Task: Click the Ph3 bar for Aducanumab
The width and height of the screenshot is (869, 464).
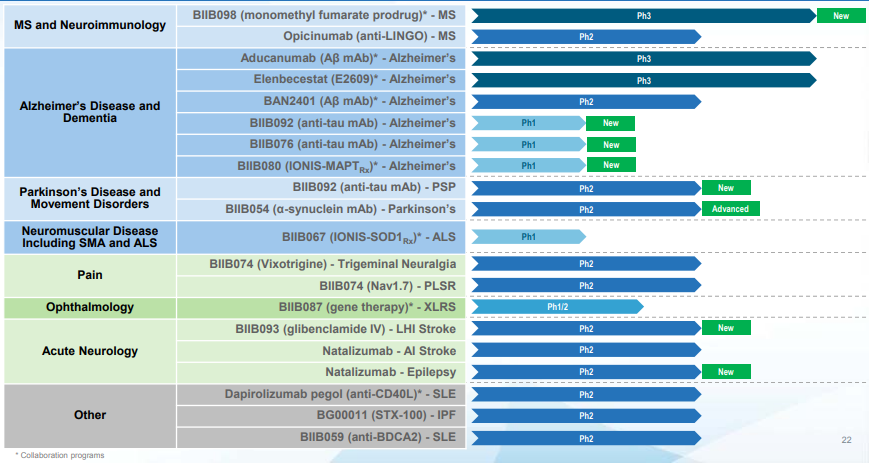Action: (643, 59)
